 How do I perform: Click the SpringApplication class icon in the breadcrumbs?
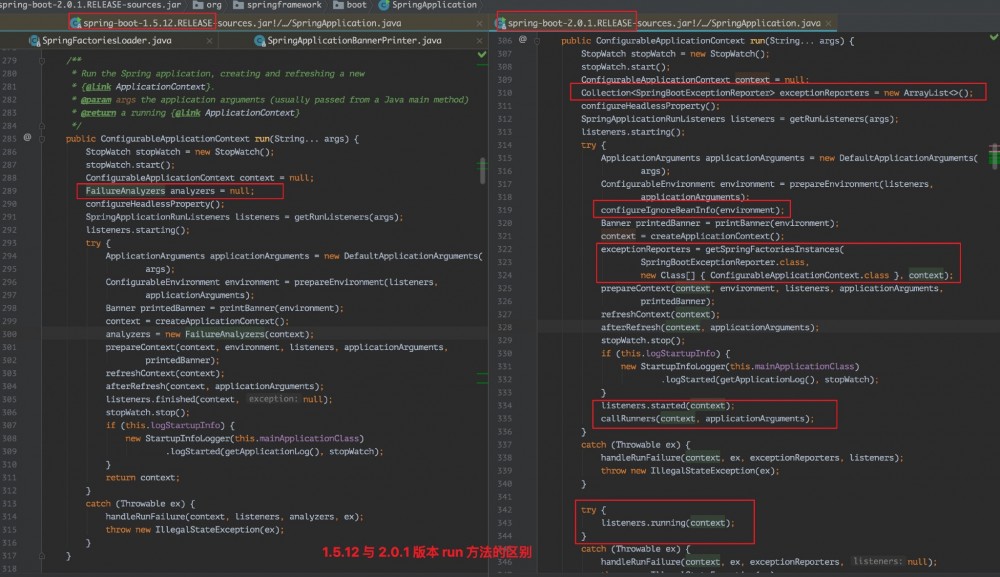[385, 5]
